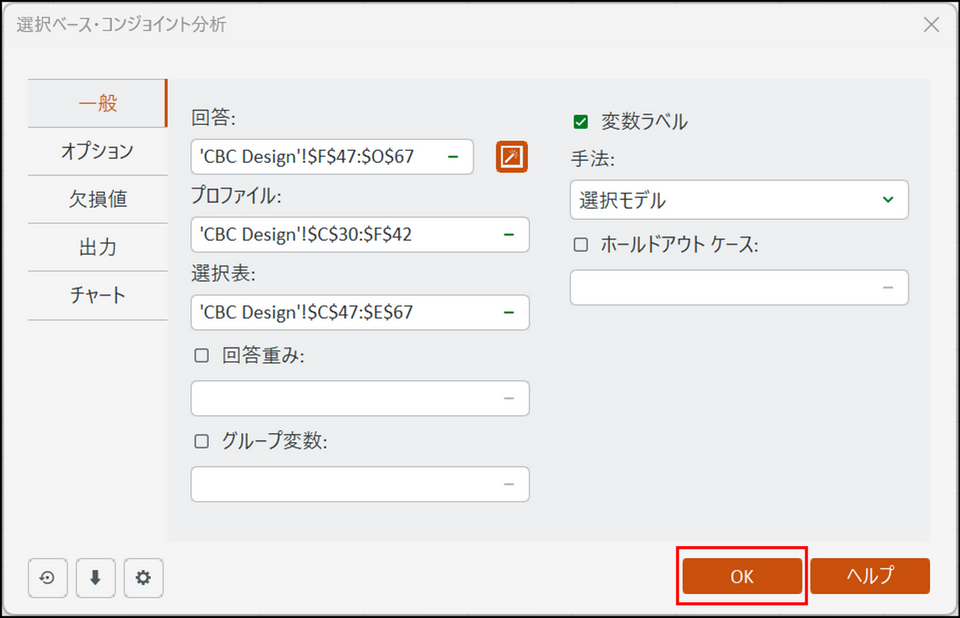Click the collapse icon in the グループ変数 field
The image size is (960, 618).
[508, 484]
